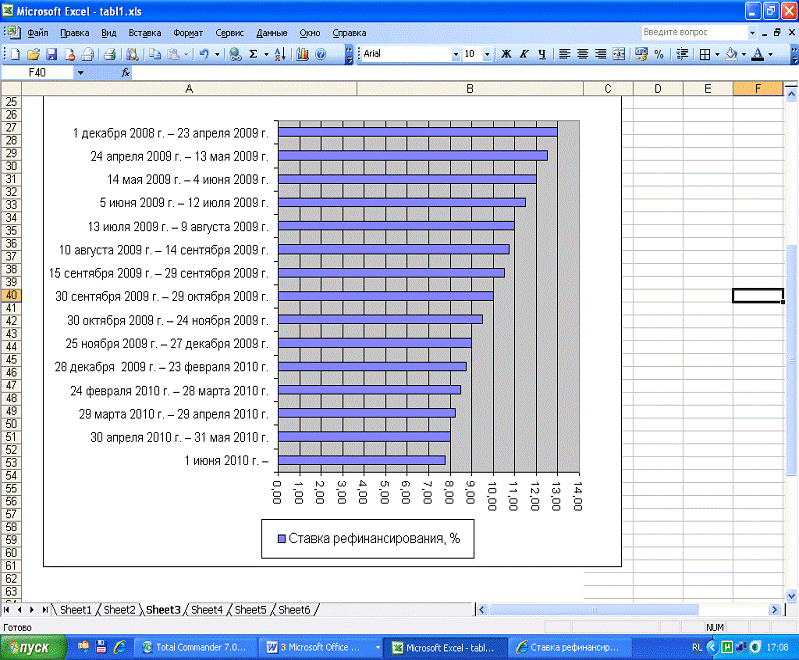Click the Save icon in the toolbar
The image size is (799, 660).
[x=52, y=54]
